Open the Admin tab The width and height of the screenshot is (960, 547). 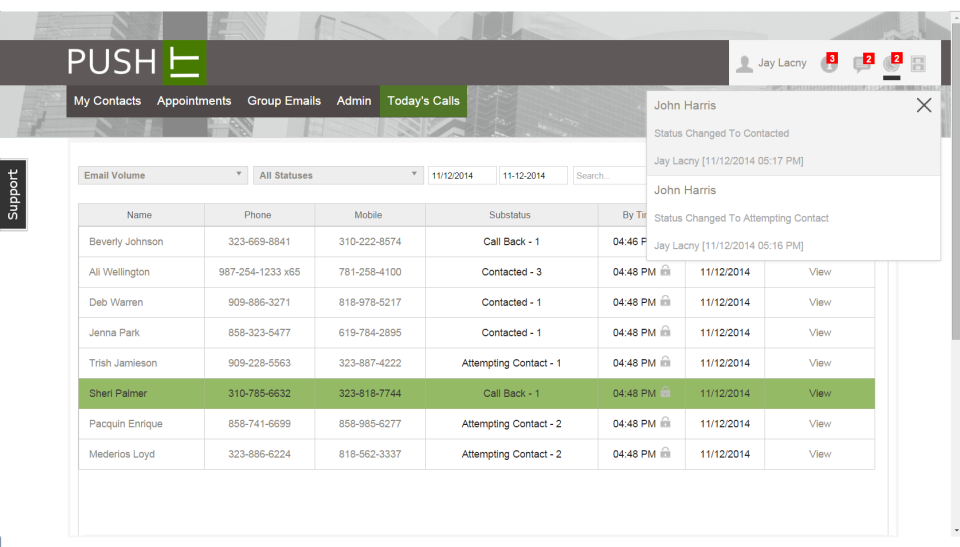tap(354, 101)
